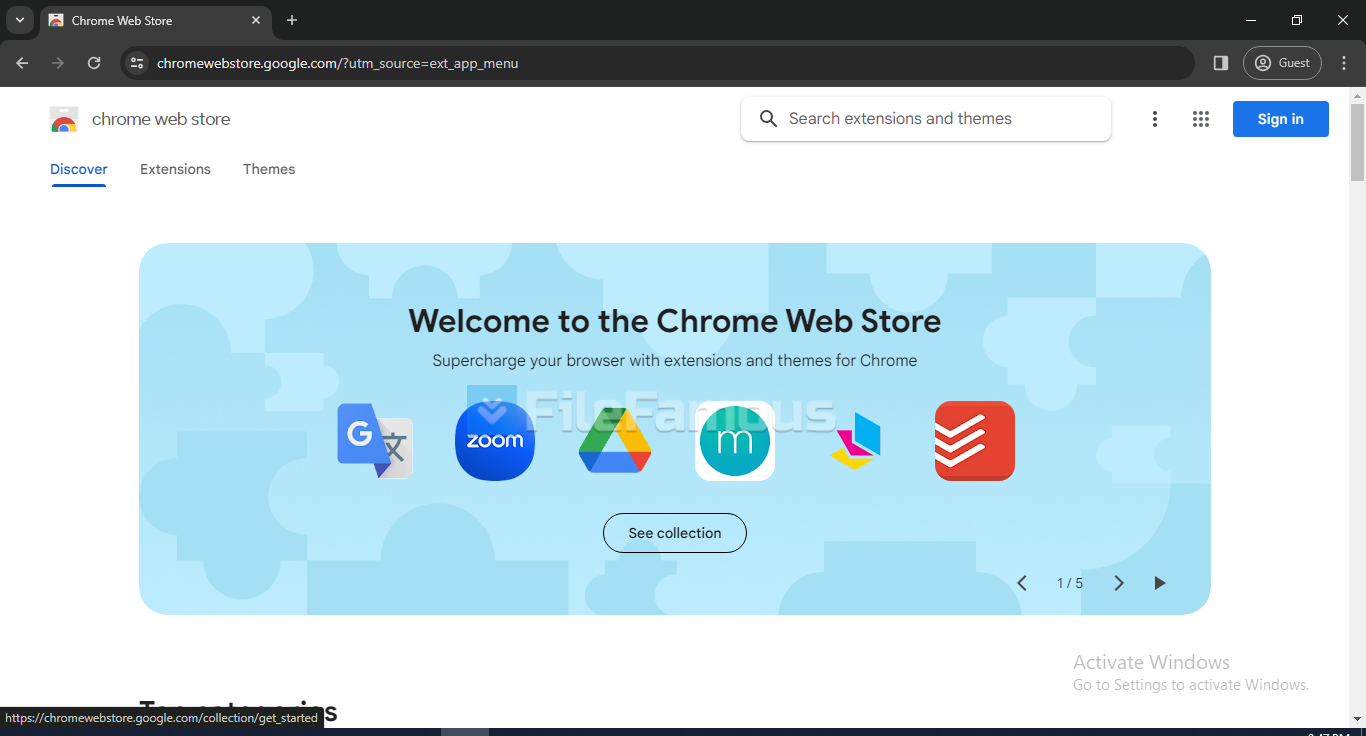This screenshot has width=1366, height=736.
Task: Go back with the browser back arrow
Action: (x=22, y=63)
